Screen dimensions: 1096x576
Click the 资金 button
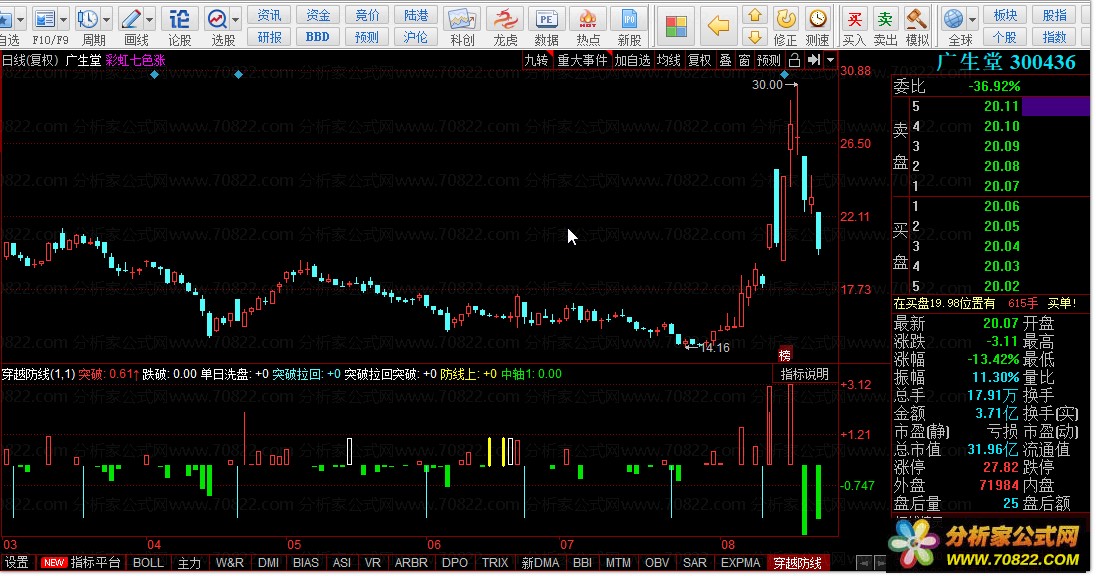point(318,15)
